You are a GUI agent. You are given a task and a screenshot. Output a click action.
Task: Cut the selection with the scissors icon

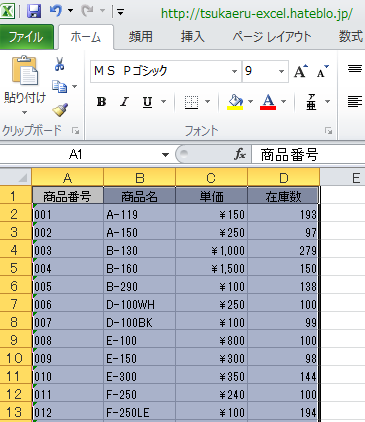[x=59, y=64]
